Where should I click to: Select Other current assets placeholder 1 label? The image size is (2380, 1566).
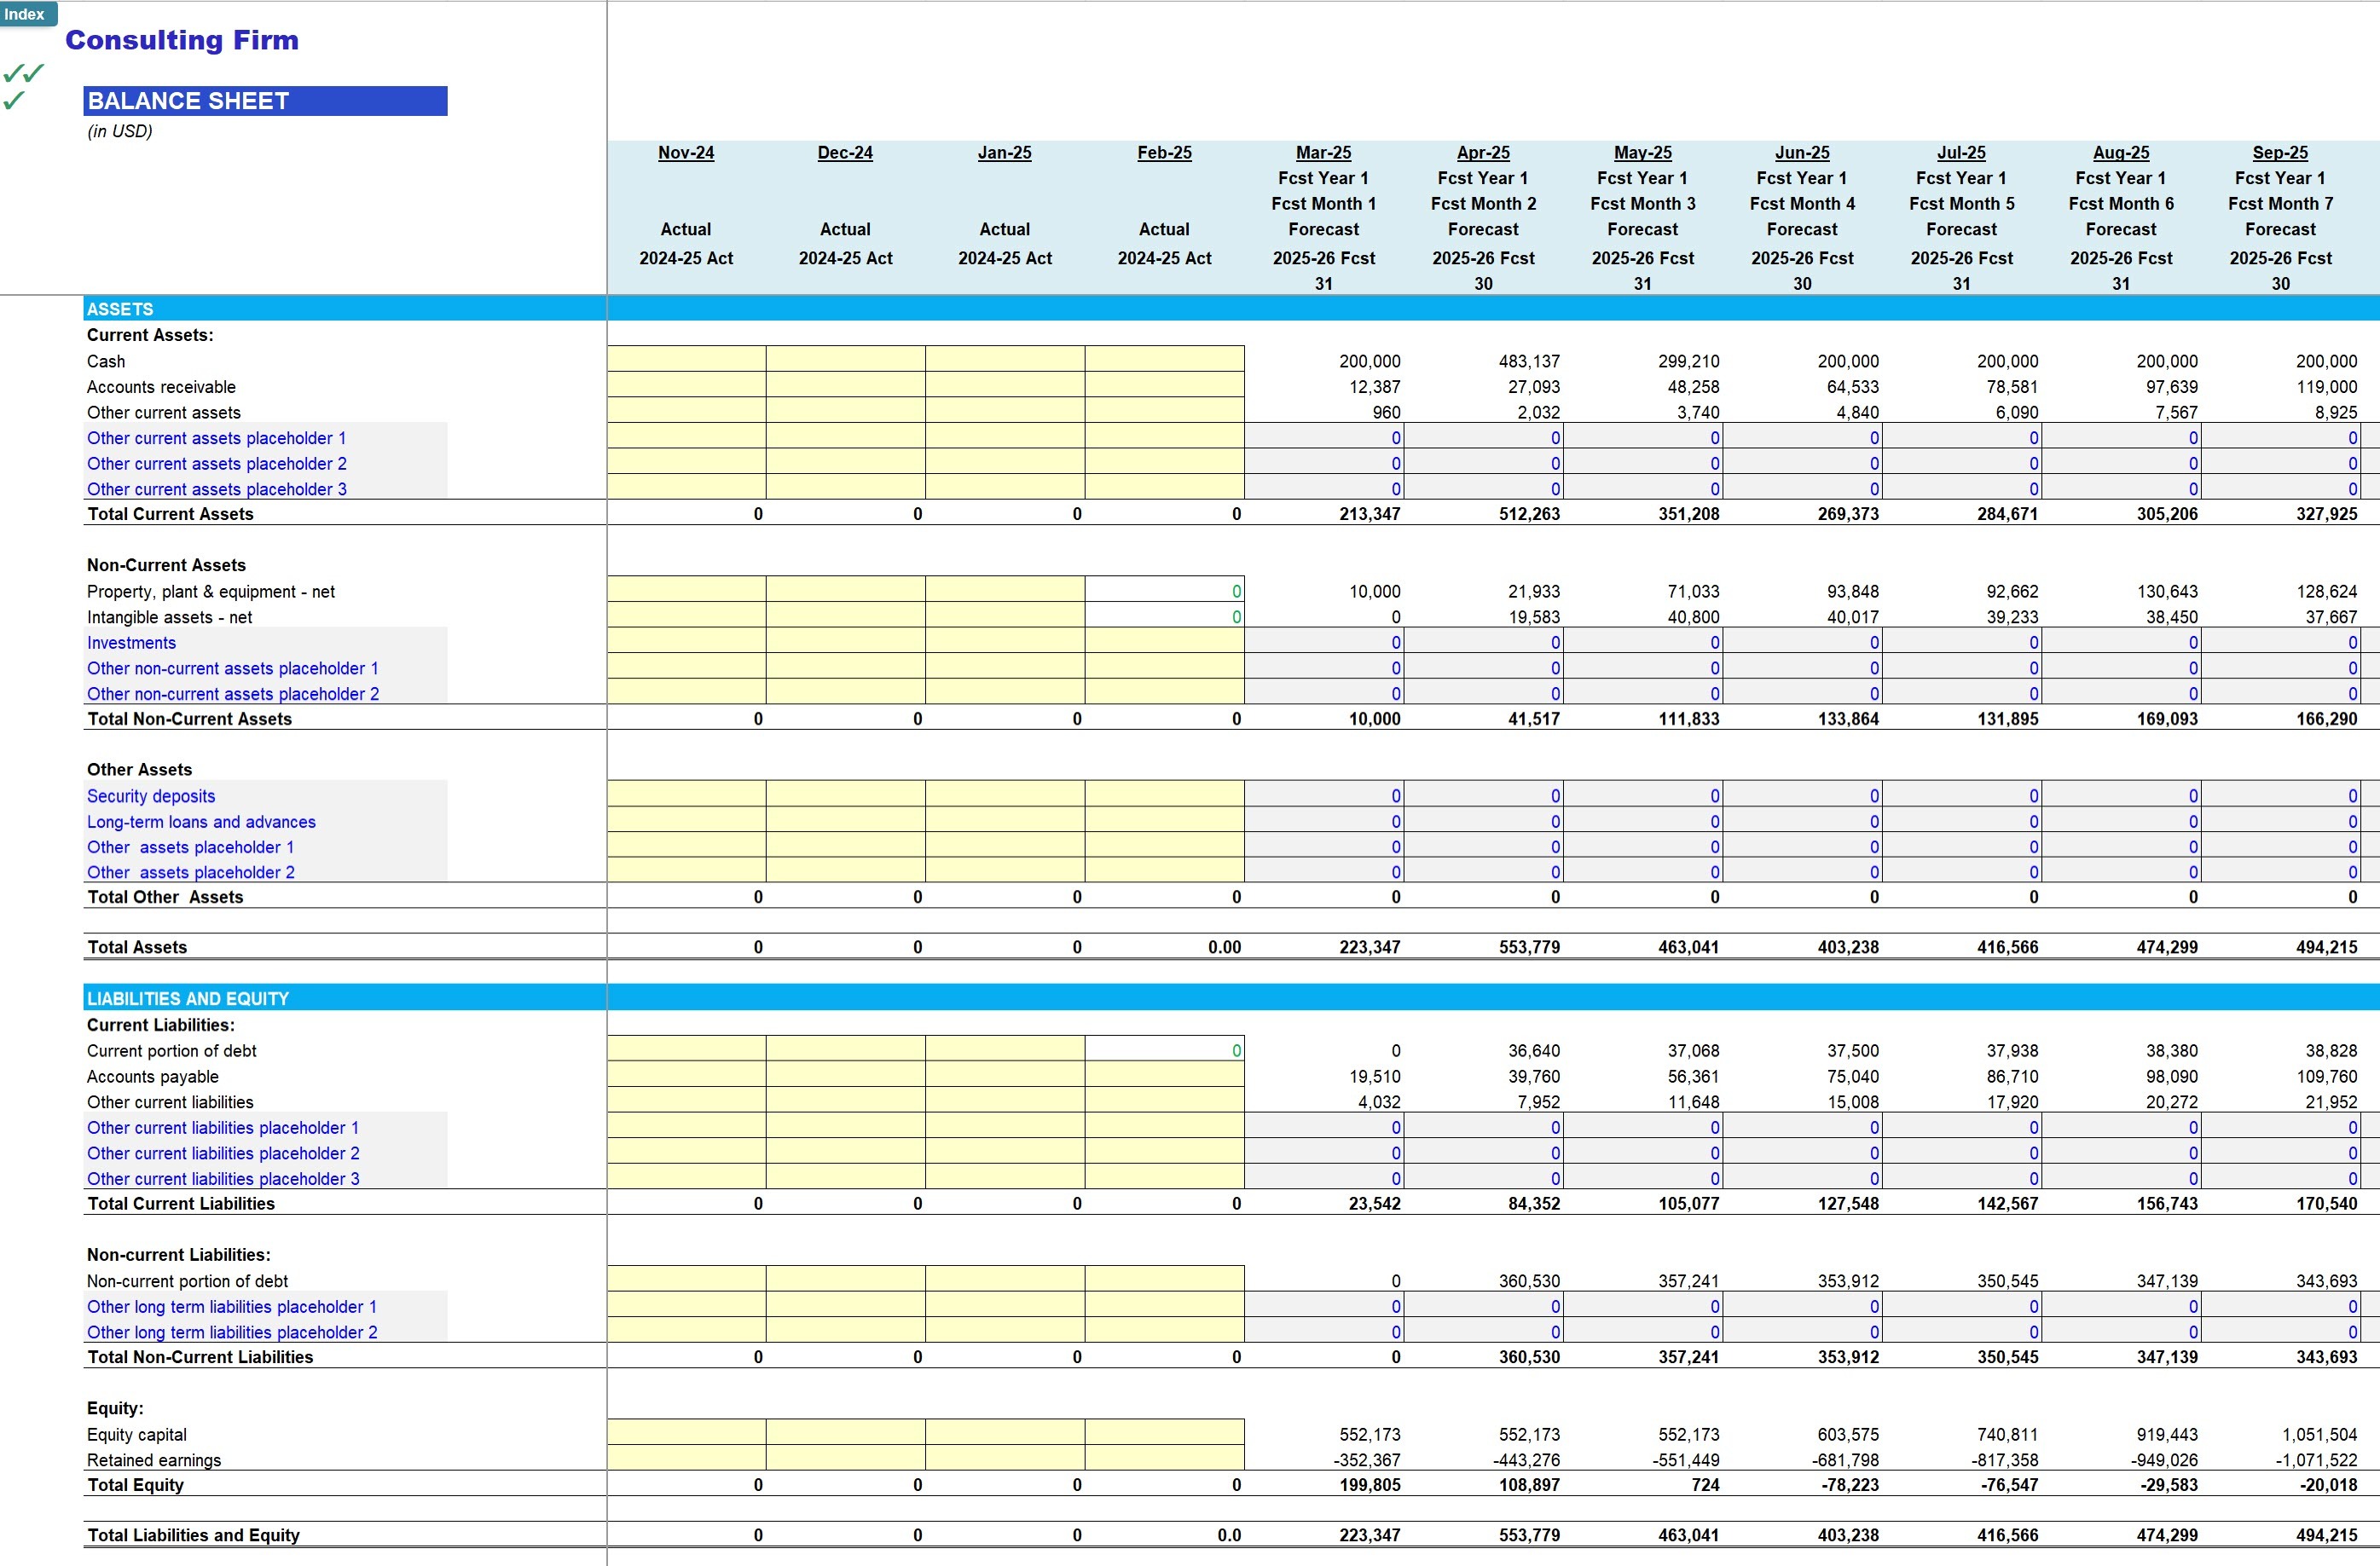click(x=217, y=438)
